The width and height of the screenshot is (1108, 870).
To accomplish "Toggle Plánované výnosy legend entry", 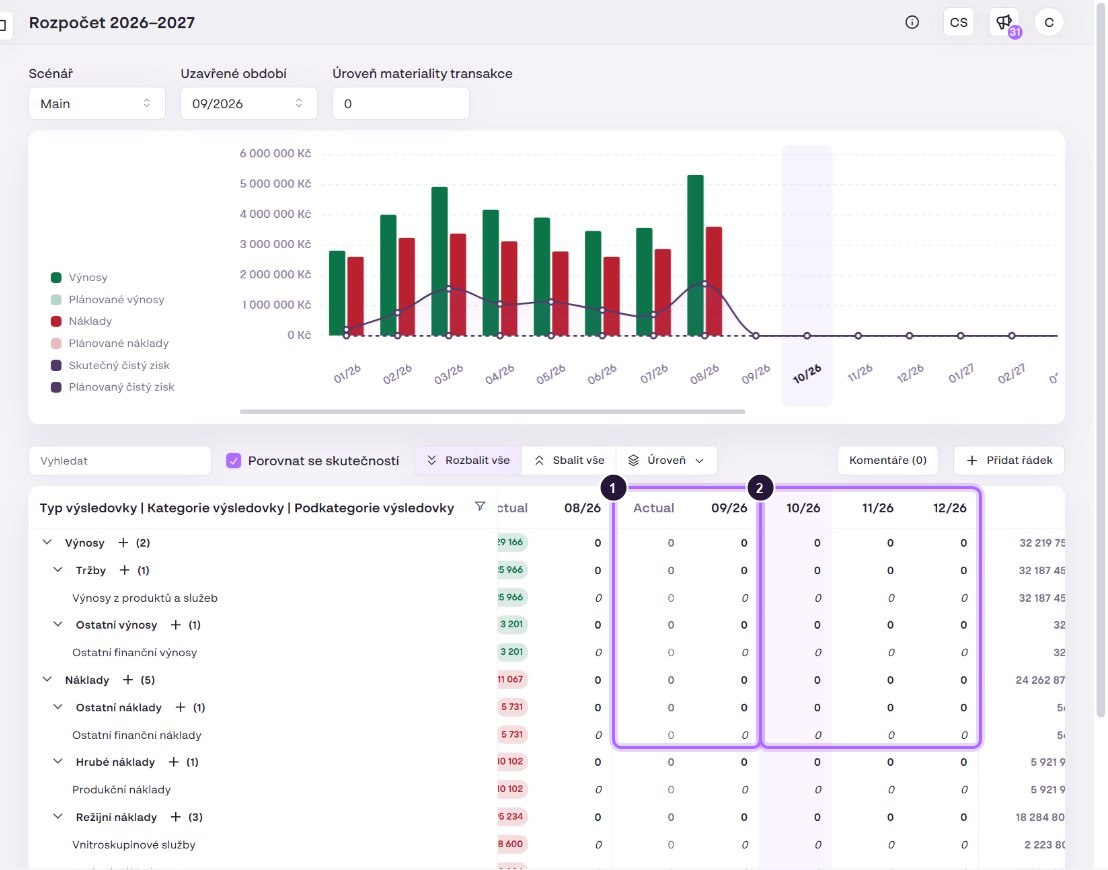I will click(107, 299).
